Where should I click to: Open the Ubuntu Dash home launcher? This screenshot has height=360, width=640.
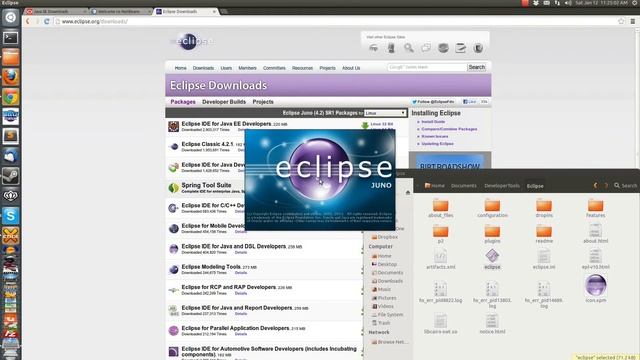pos(11,18)
